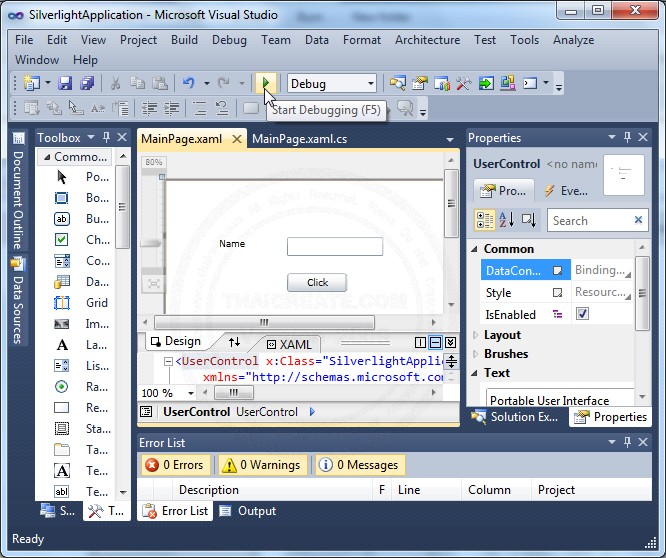This screenshot has width=666, height=558.
Task: Toggle the 0 Errors filter
Action: [x=176, y=465]
